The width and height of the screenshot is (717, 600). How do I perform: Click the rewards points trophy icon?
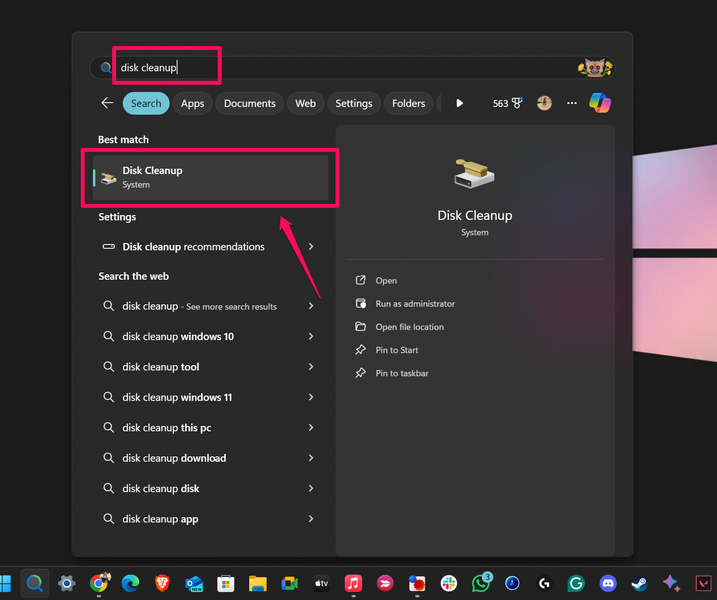click(x=517, y=103)
